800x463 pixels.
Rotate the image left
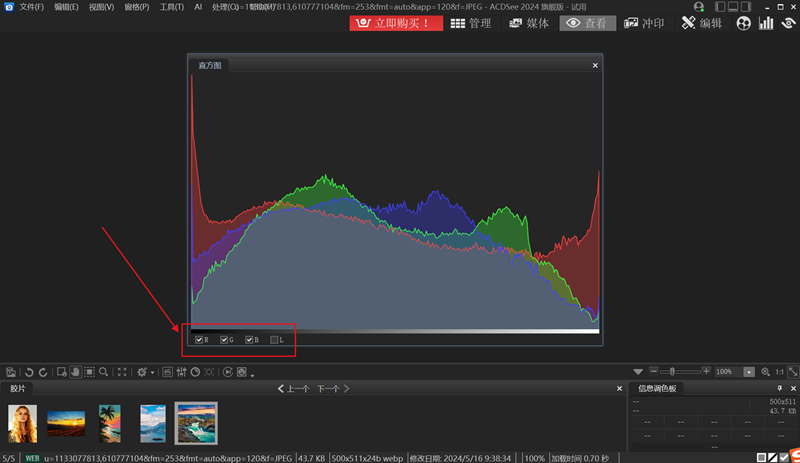tap(28, 372)
